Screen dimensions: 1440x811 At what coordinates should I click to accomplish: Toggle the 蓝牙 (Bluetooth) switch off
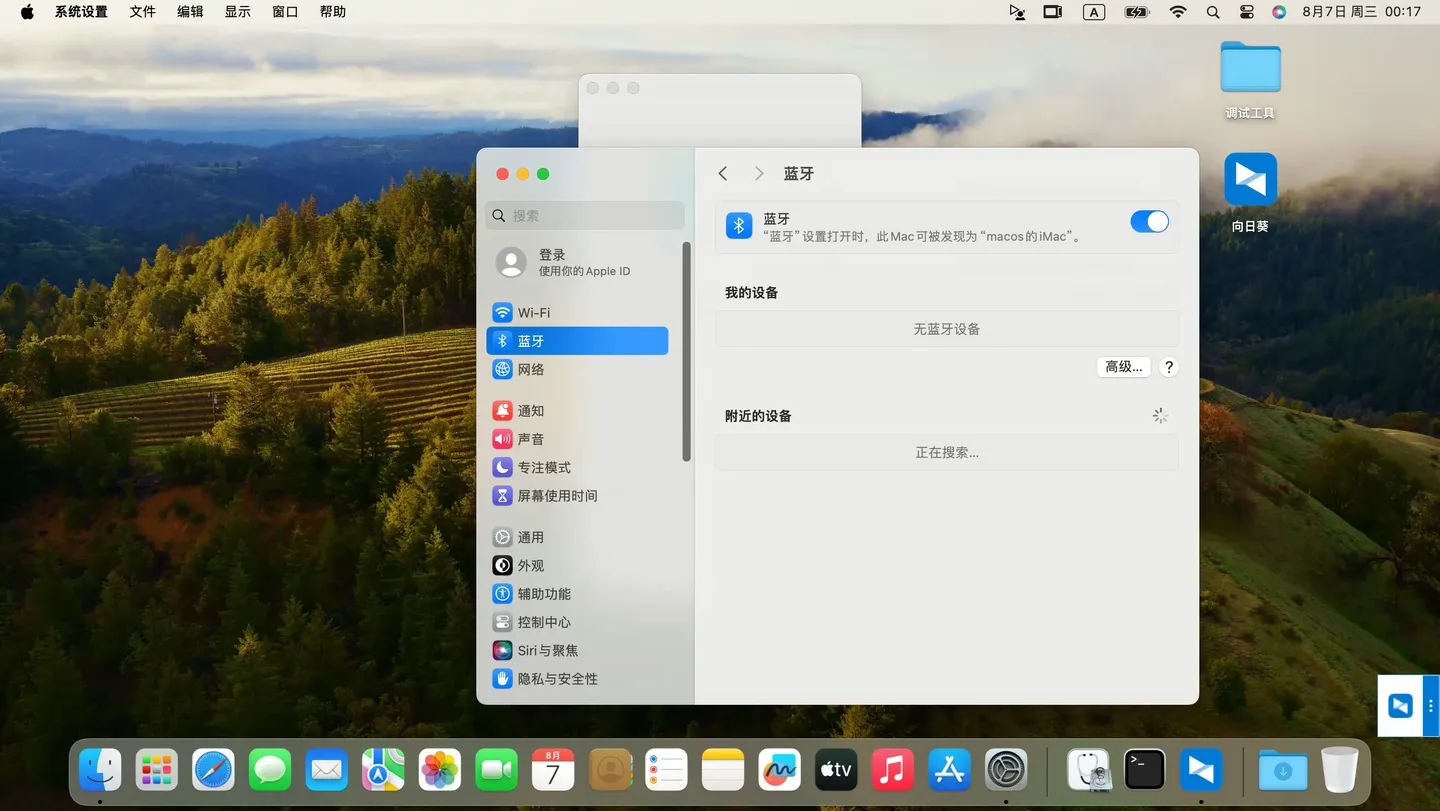(x=1149, y=222)
